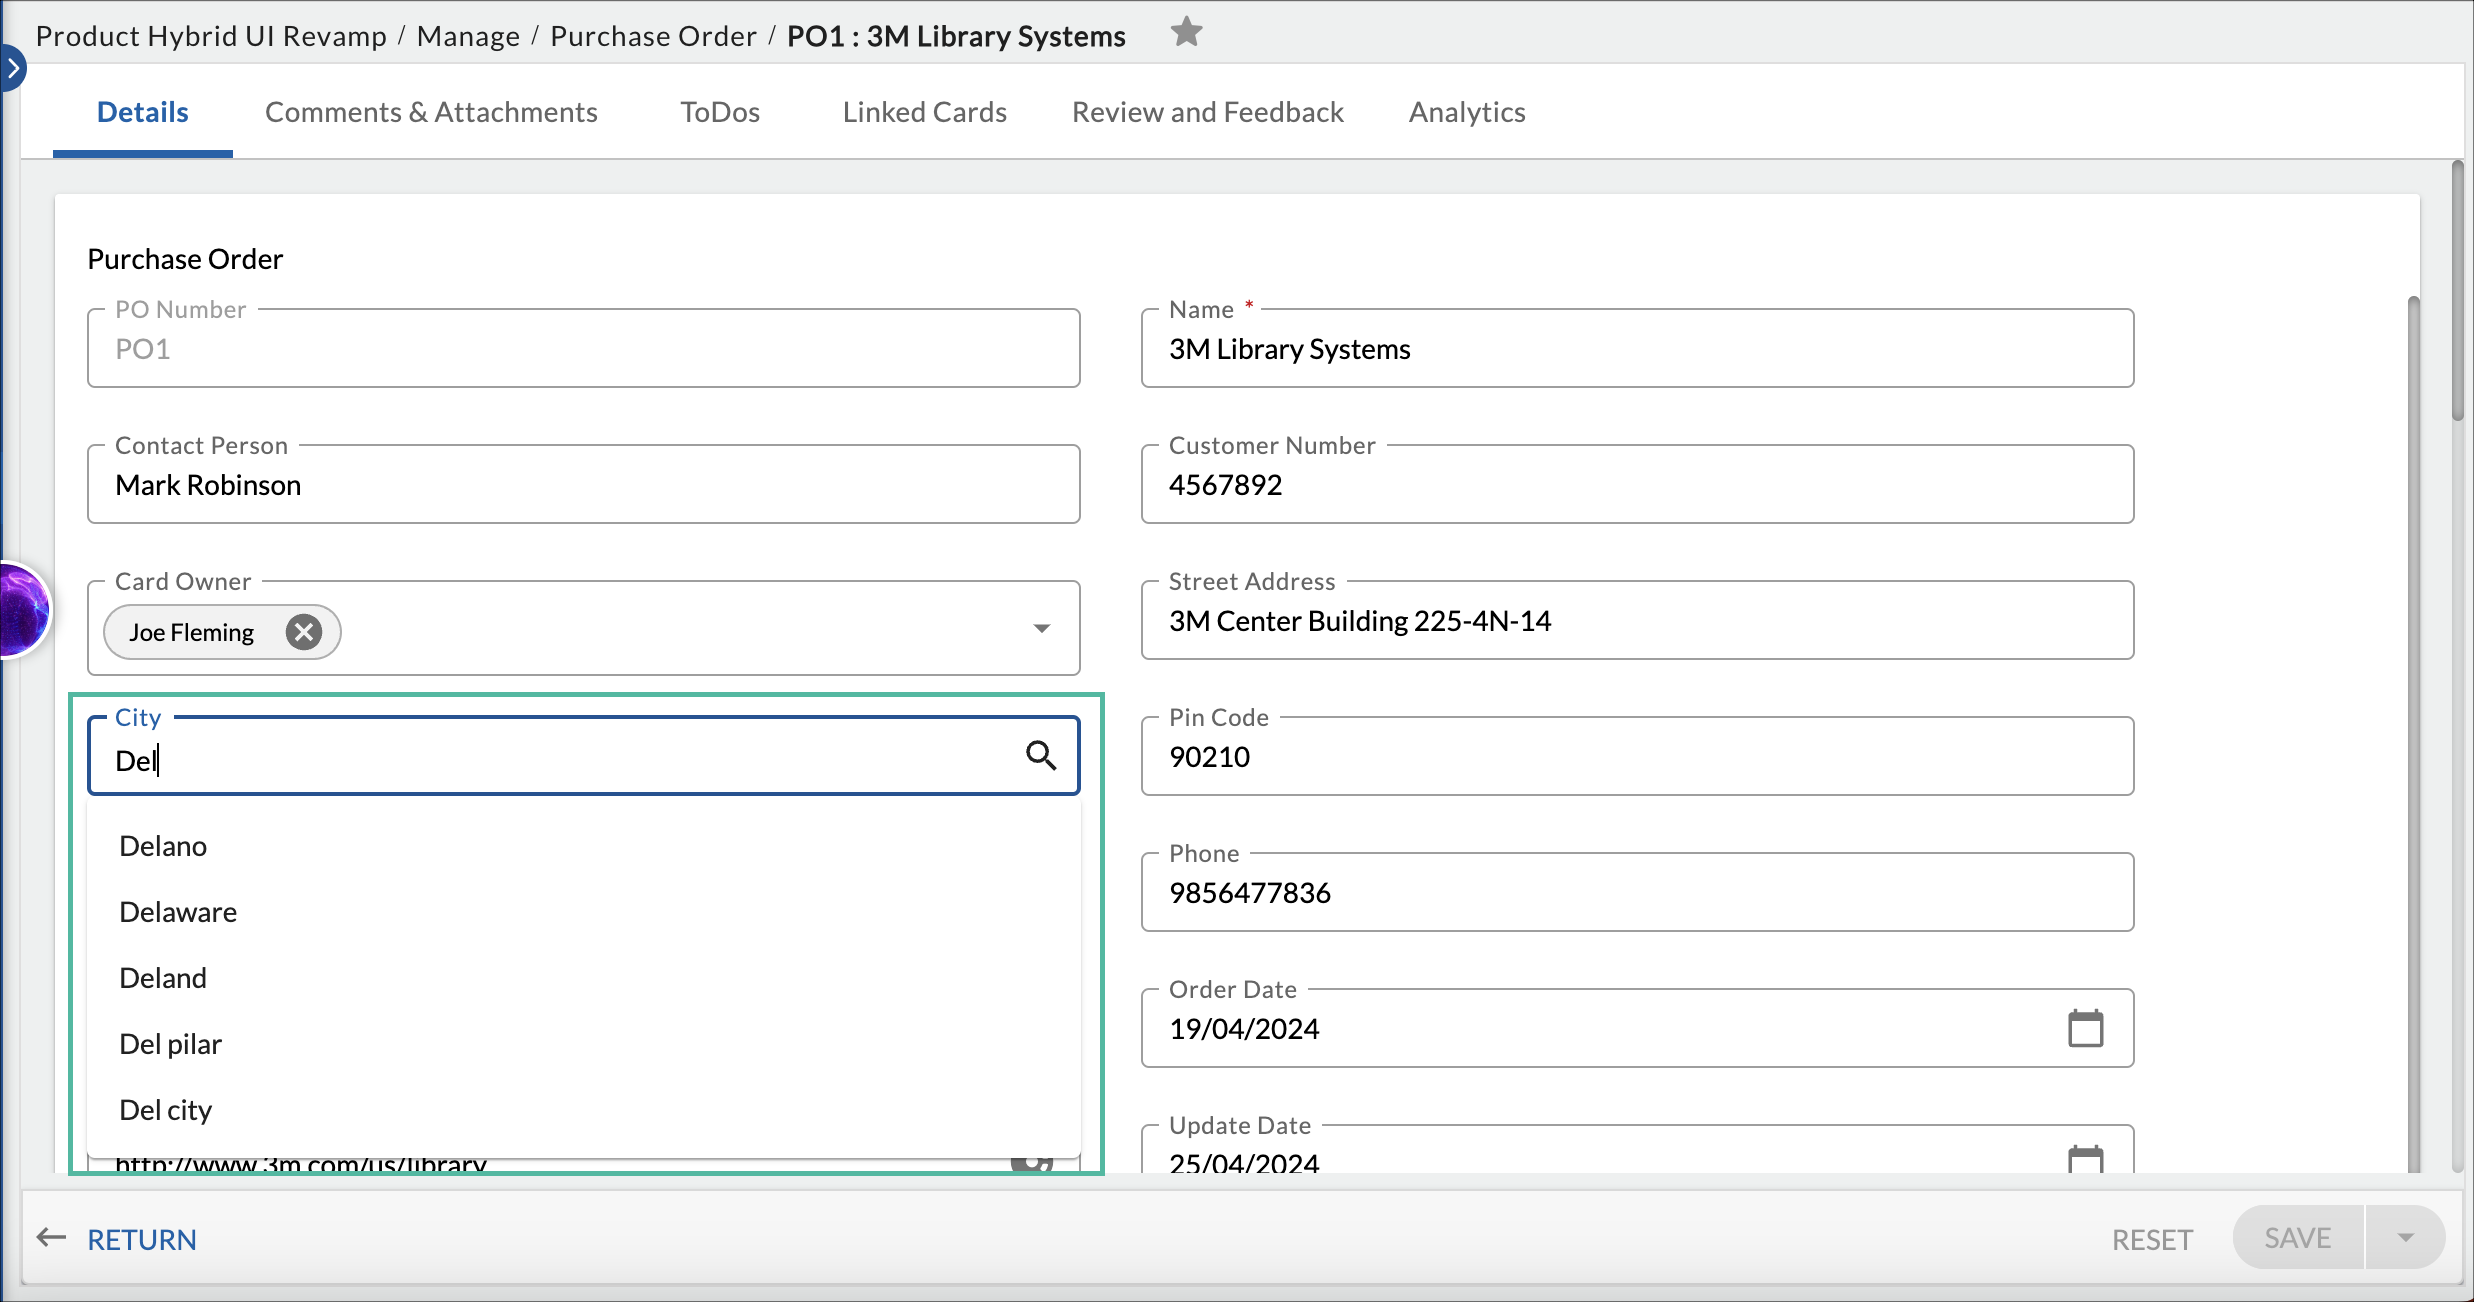Go to the ToDos tab
This screenshot has width=2474, height=1302.
(x=720, y=112)
